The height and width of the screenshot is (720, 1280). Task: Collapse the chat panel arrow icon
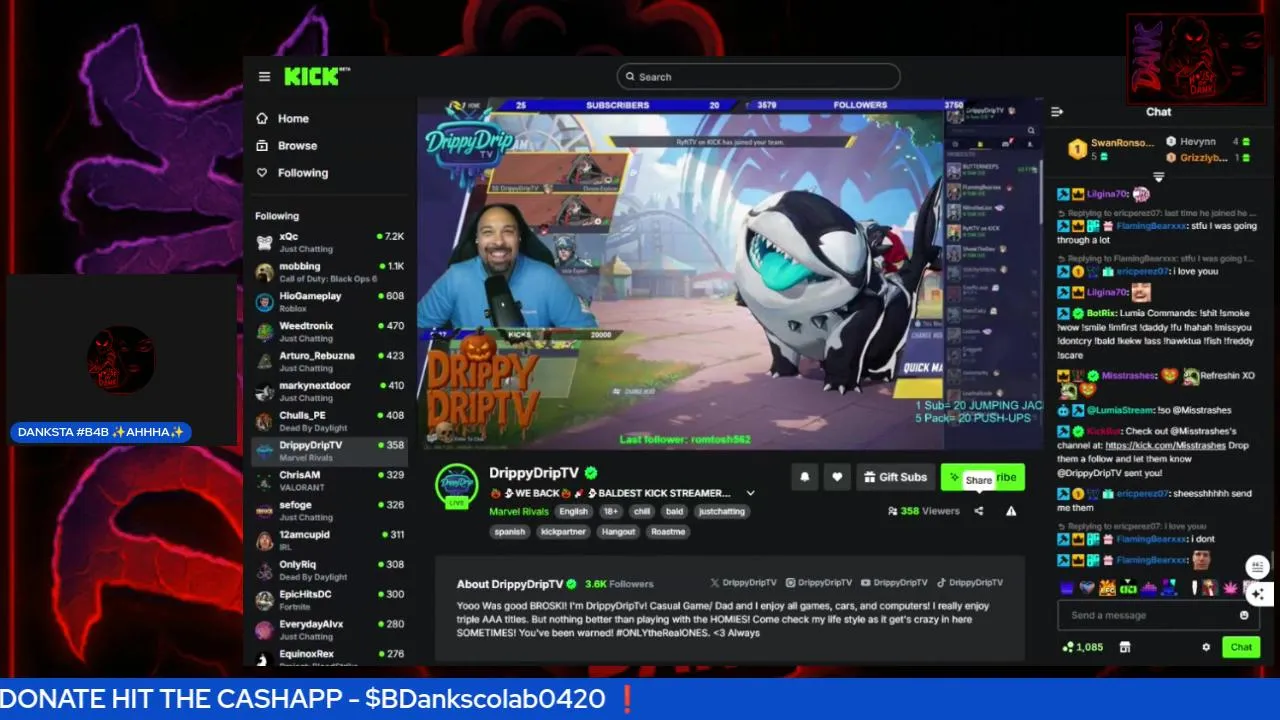point(1057,112)
